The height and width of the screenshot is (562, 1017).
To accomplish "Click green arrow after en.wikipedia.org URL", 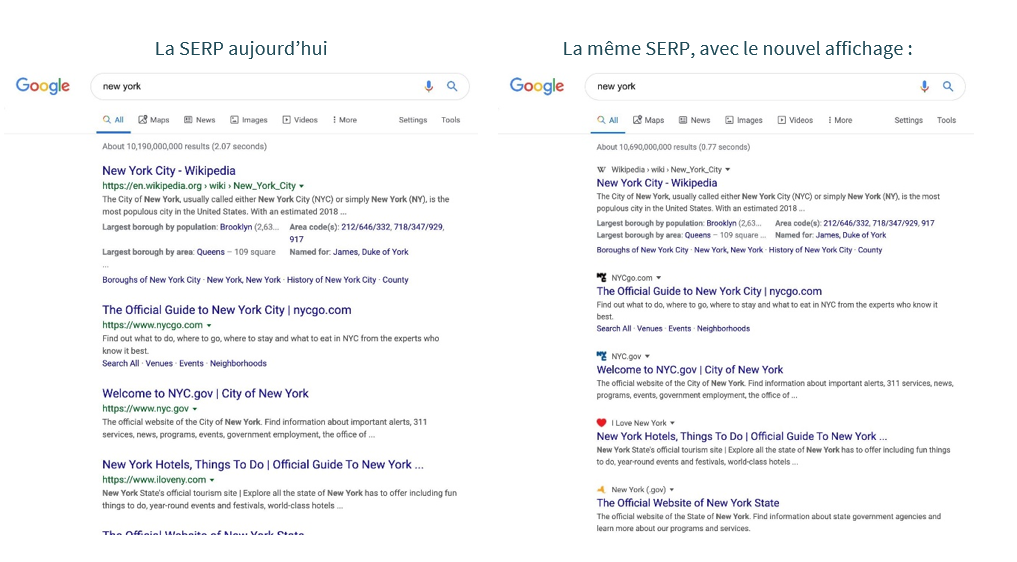I will tap(302, 186).
